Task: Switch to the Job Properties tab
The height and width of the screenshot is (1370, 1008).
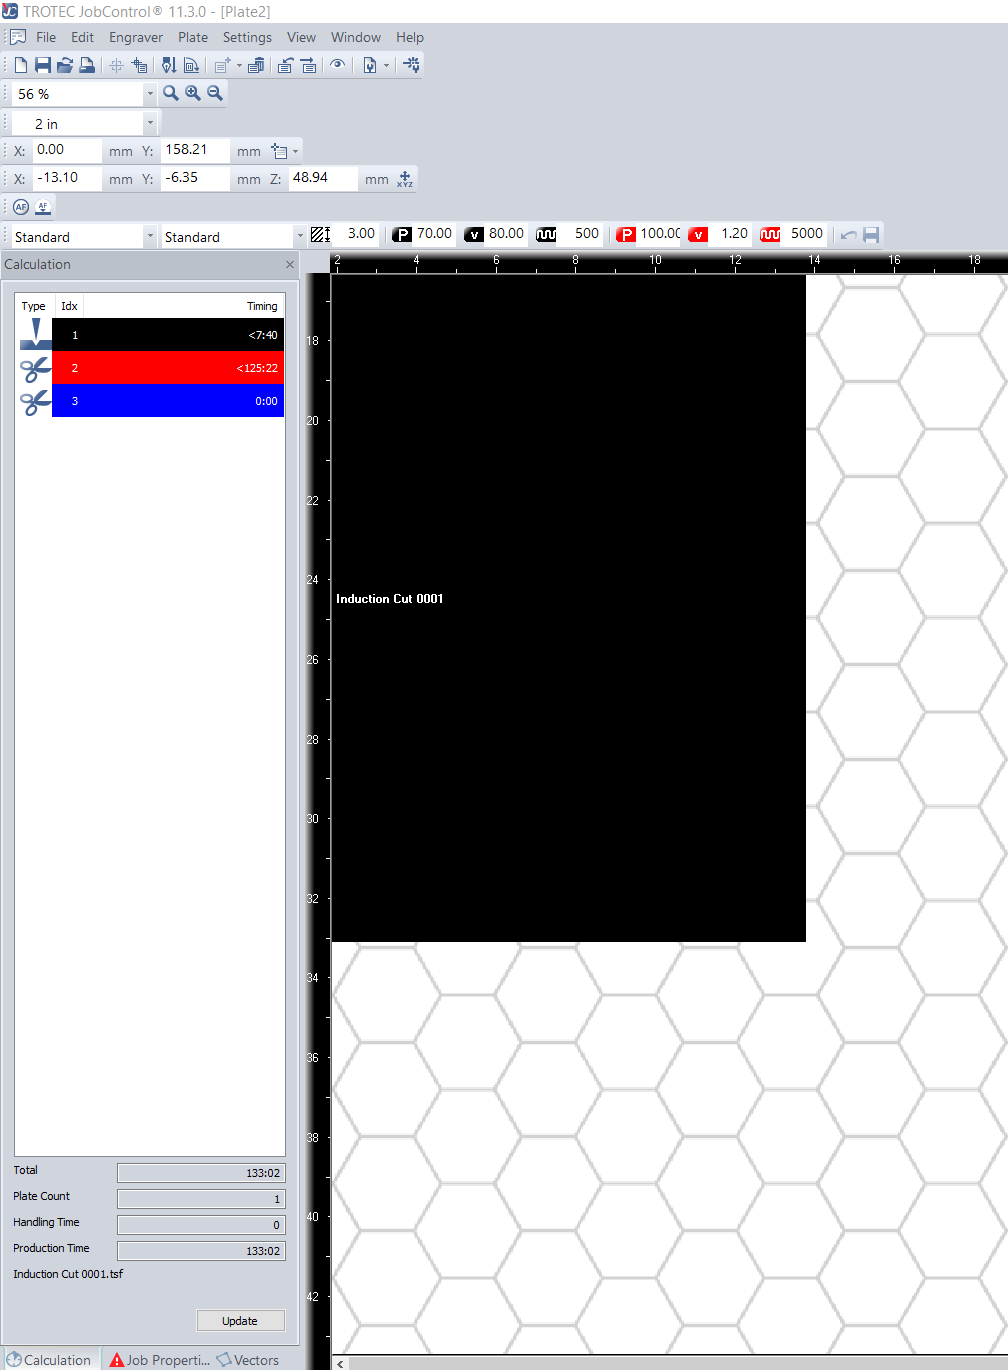Action: tap(160, 1360)
